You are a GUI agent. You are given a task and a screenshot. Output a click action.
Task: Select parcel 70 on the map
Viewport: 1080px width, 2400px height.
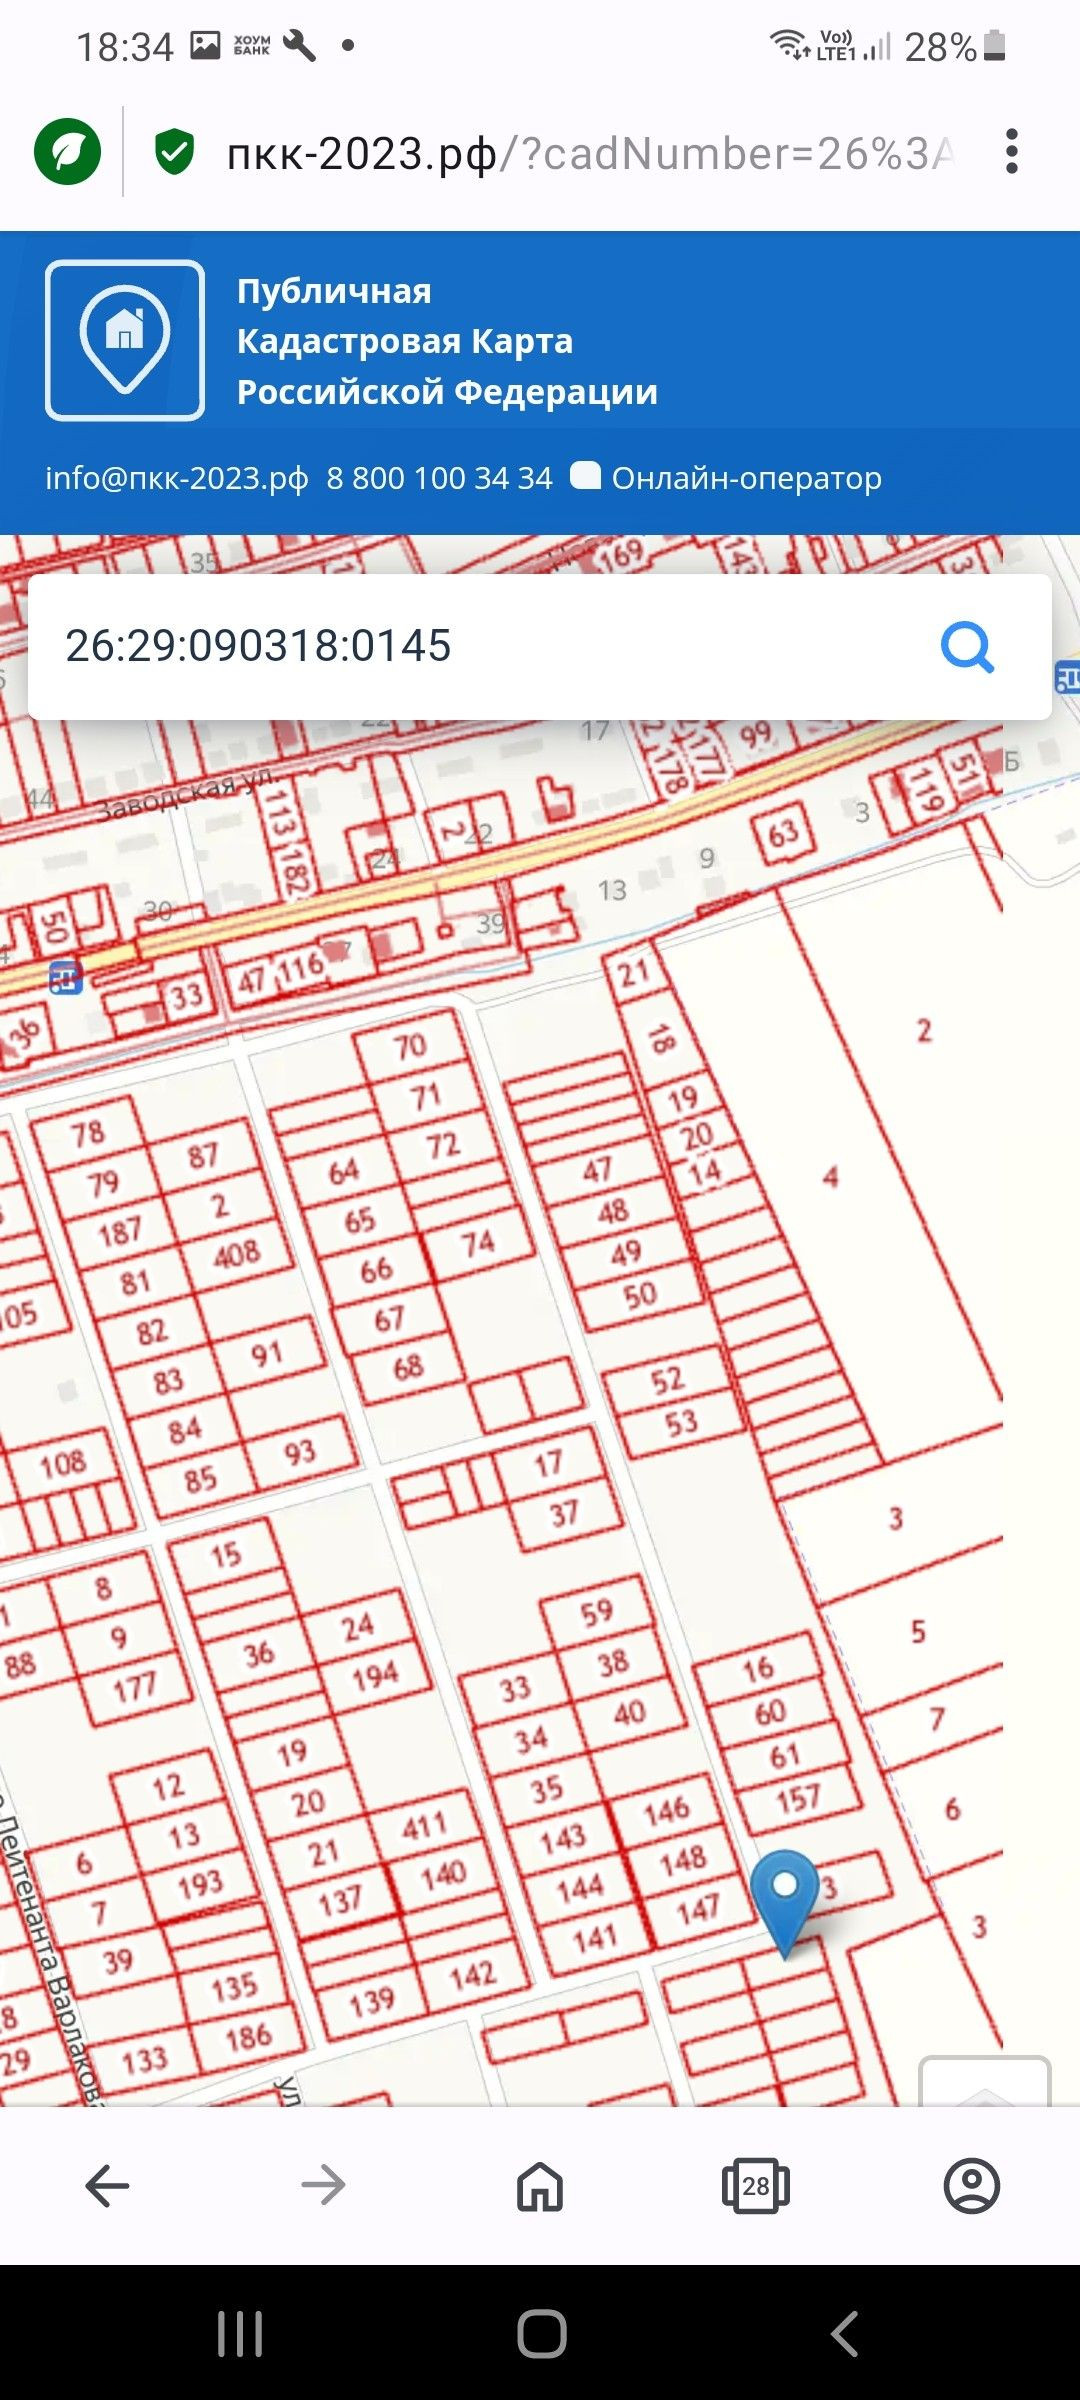coord(410,1046)
